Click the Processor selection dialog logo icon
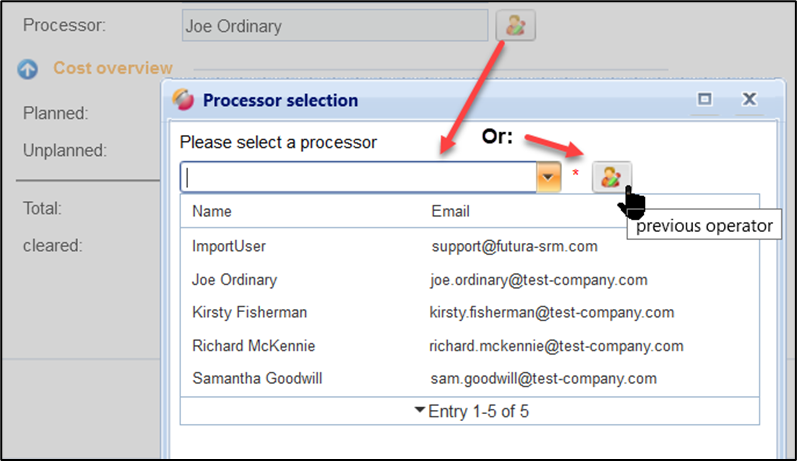The height and width of the screenshot is (461, 797). click(183, 99)
